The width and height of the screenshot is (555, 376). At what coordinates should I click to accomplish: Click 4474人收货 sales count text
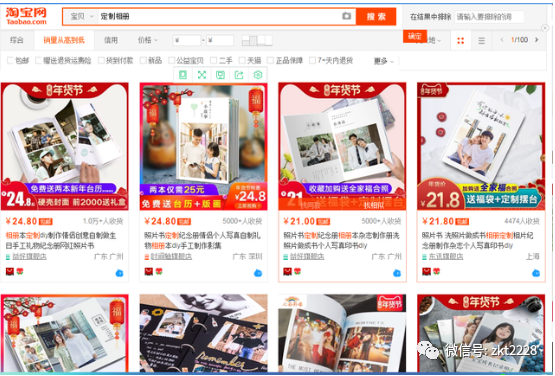522,221
